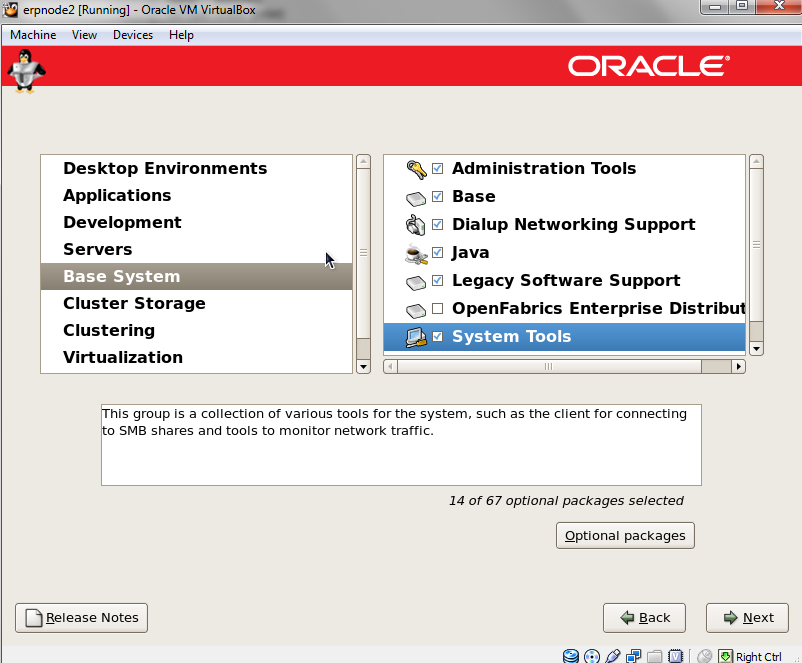
Task: Select Desktop Environments category
Action: [x=196, y=168]
